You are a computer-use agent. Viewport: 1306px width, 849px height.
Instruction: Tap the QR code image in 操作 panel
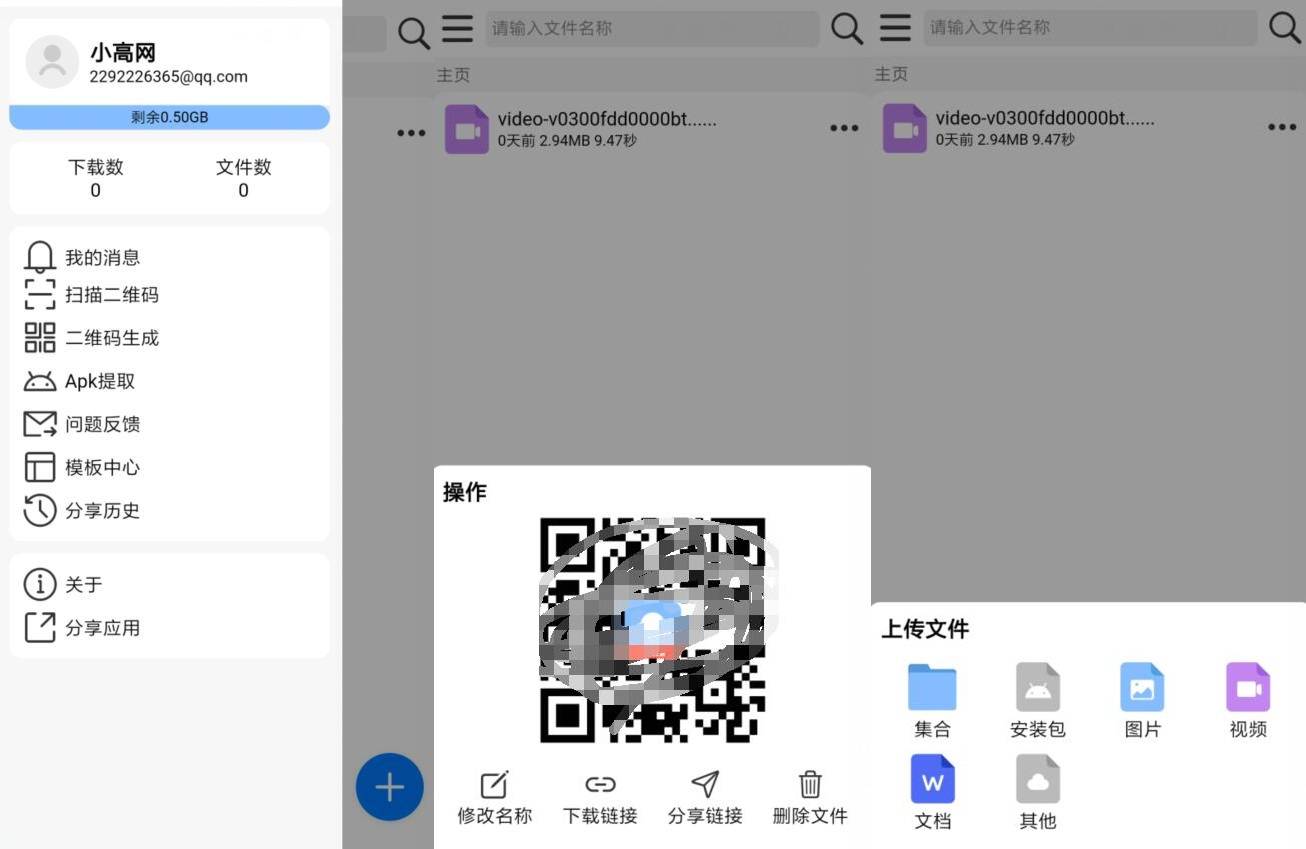[x=652, y=630]
